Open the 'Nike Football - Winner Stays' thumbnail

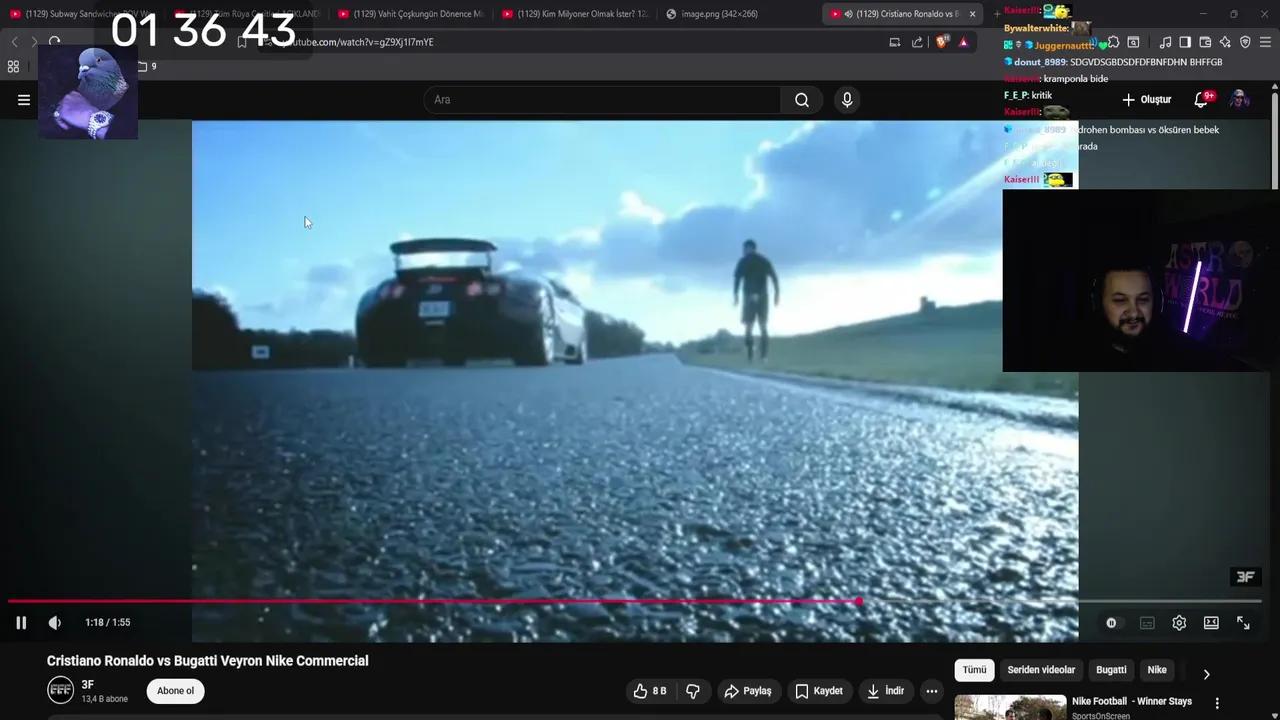coord(1010,707)
